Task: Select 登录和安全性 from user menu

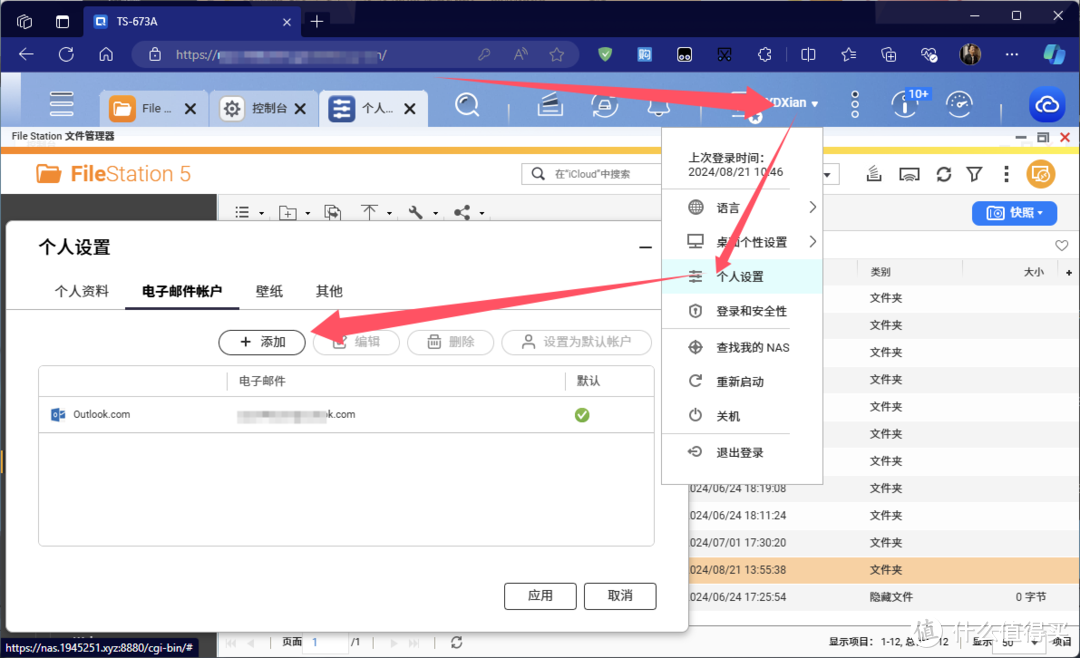Action: pos(751,311)
